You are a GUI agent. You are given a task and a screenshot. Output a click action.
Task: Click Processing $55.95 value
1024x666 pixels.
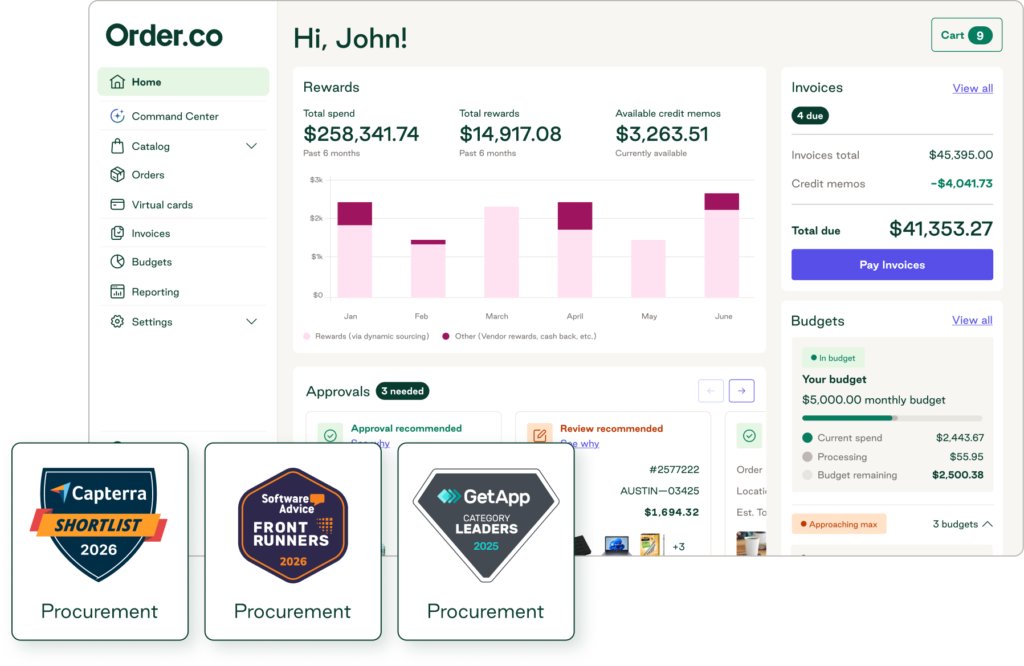(967, 456)
